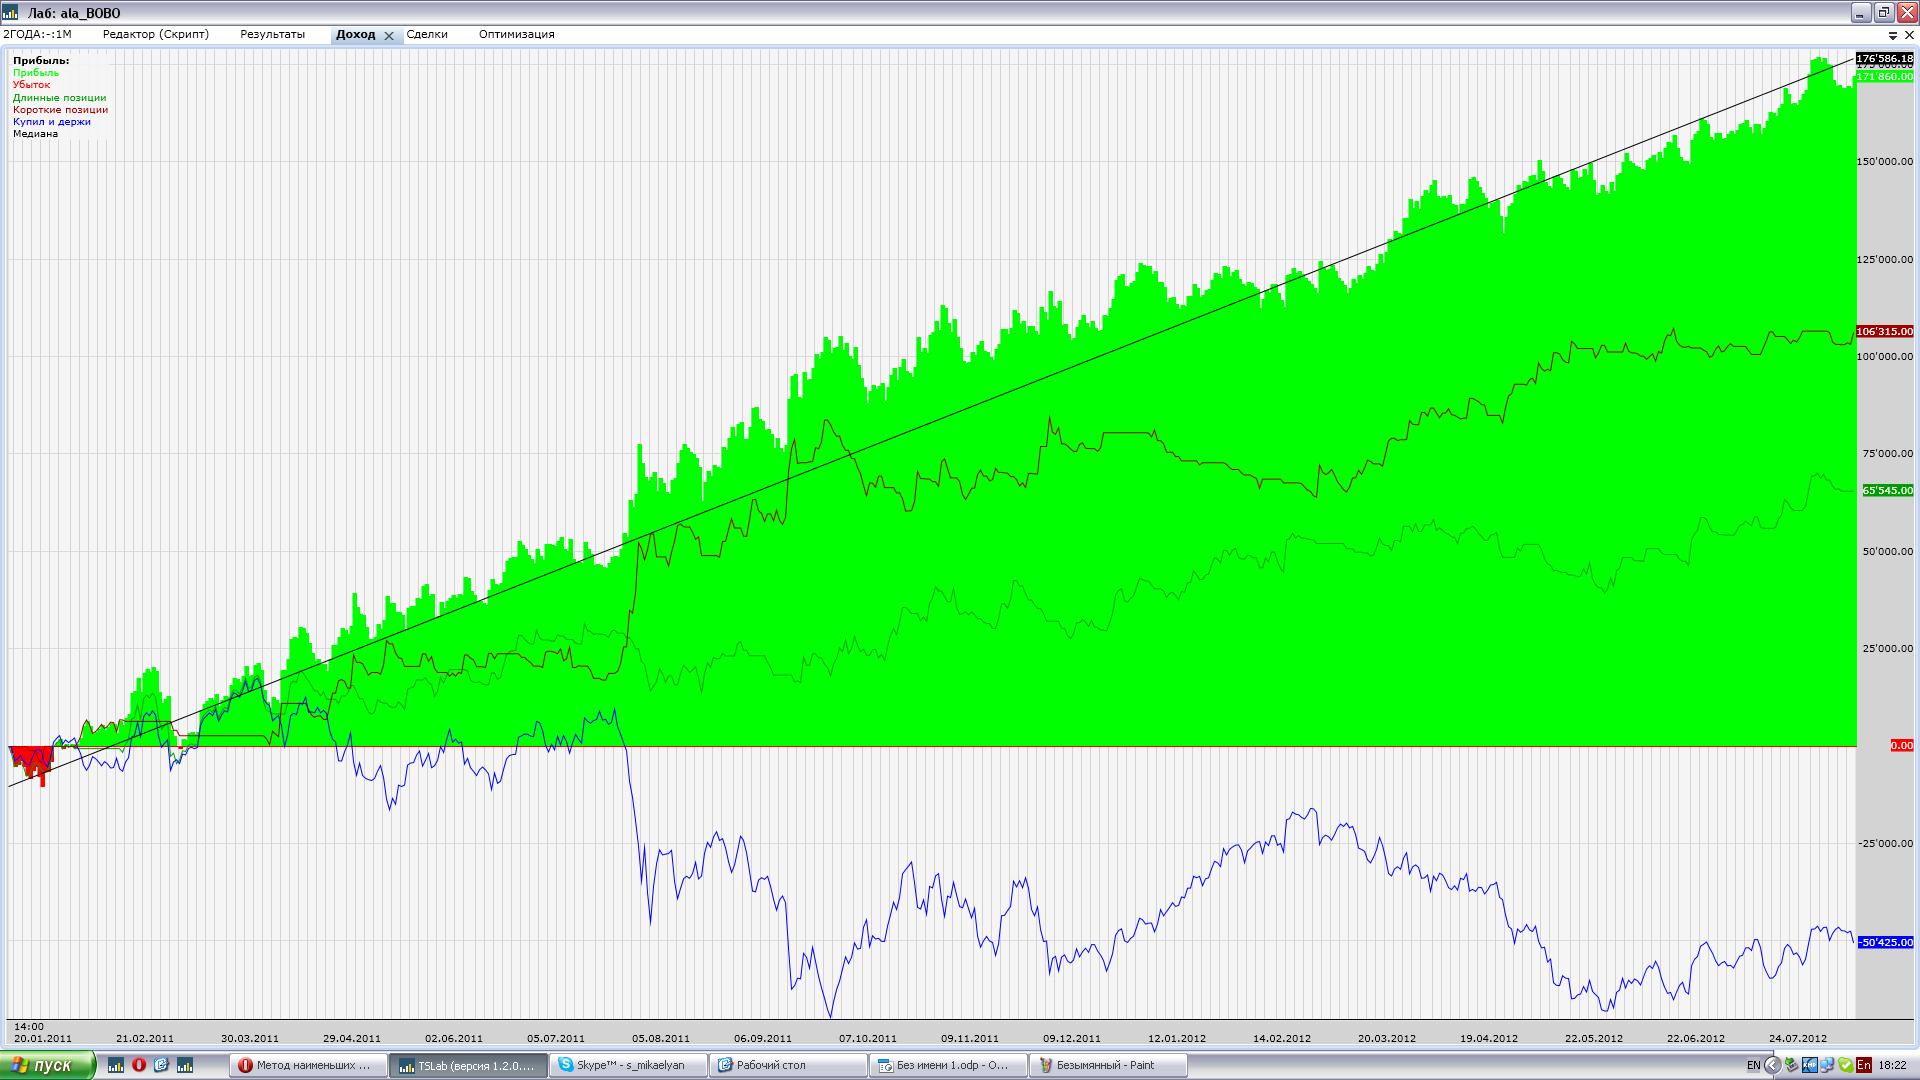Click the EN language indicator in taskbar
Image resolution: width=1920 pixels, height=1080 pixels.
point(1753,1065)
